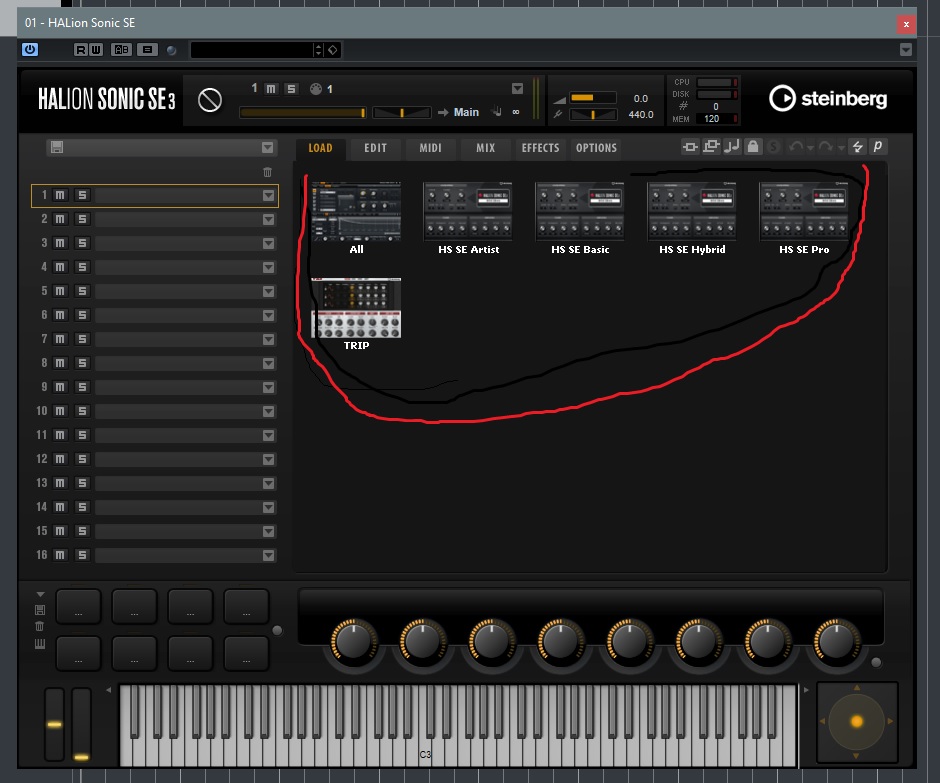Mute slot 2 in the rack

click(x=60, y=219)
